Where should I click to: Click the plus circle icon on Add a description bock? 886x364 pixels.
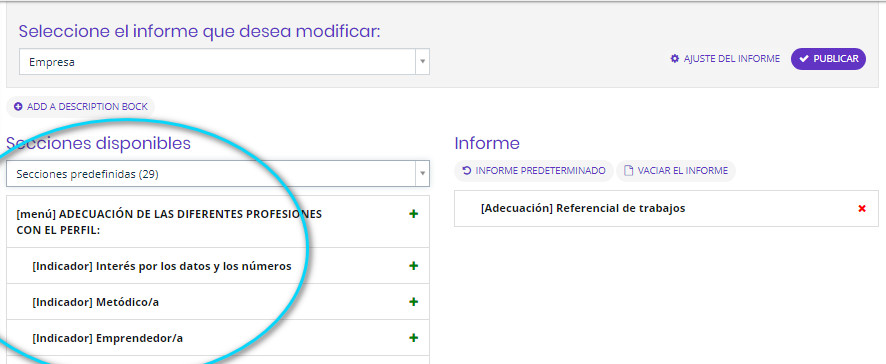click(19, 106)
